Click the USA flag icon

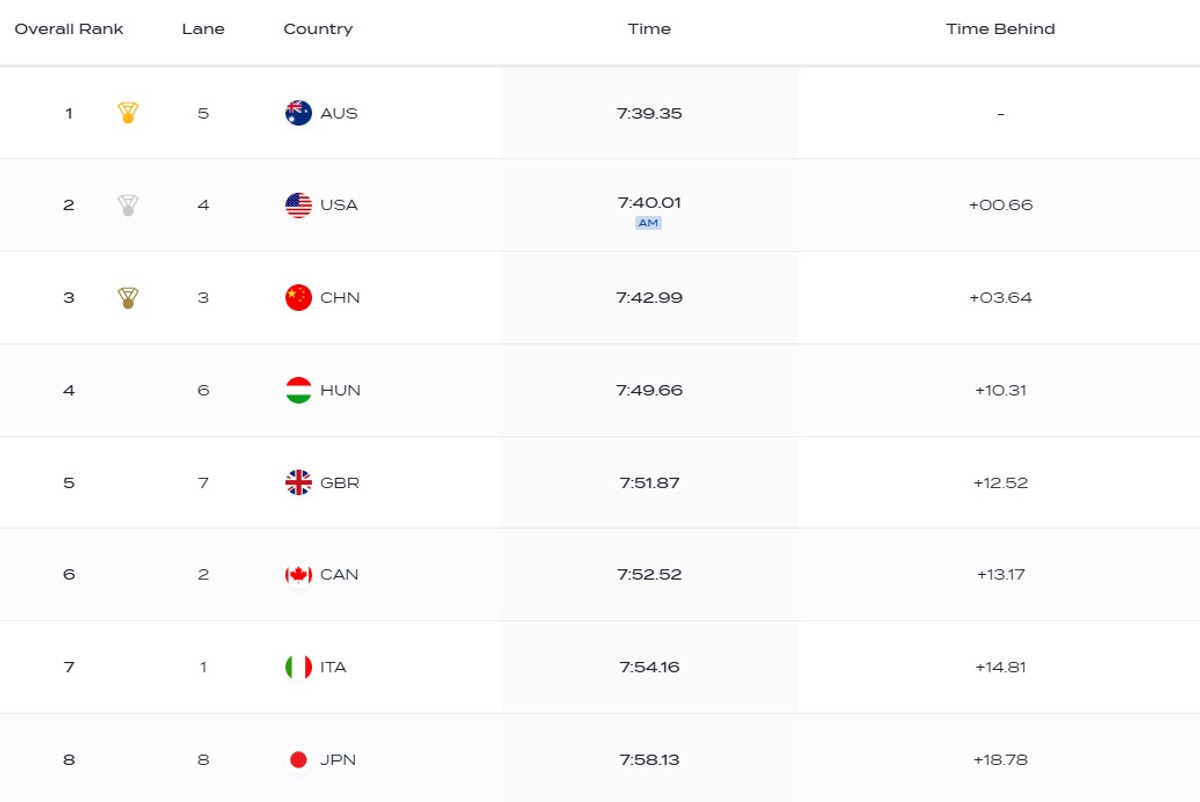298,205
